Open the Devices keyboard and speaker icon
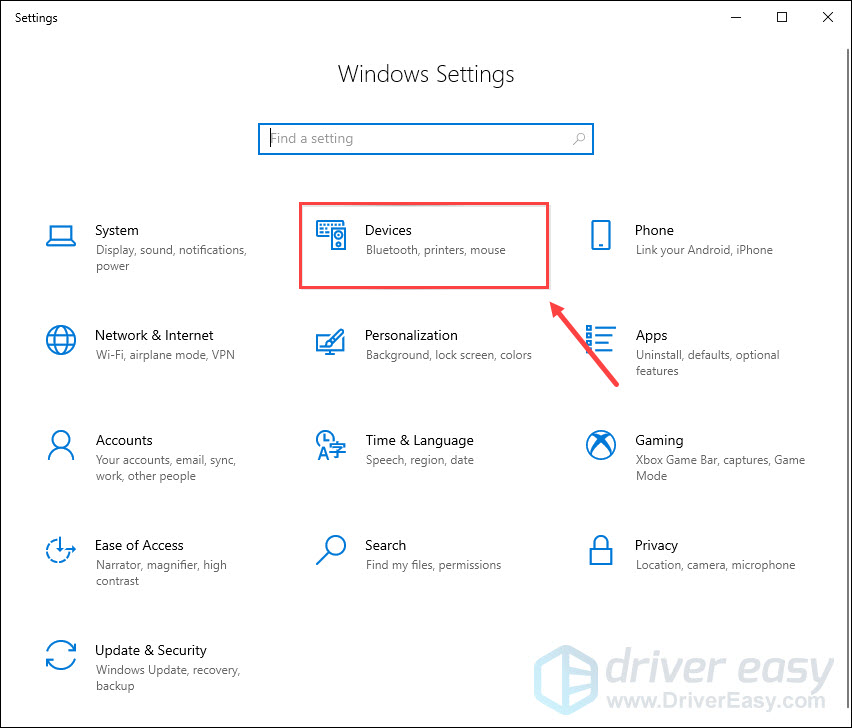The image size is (852, 728). coord(331,235)
